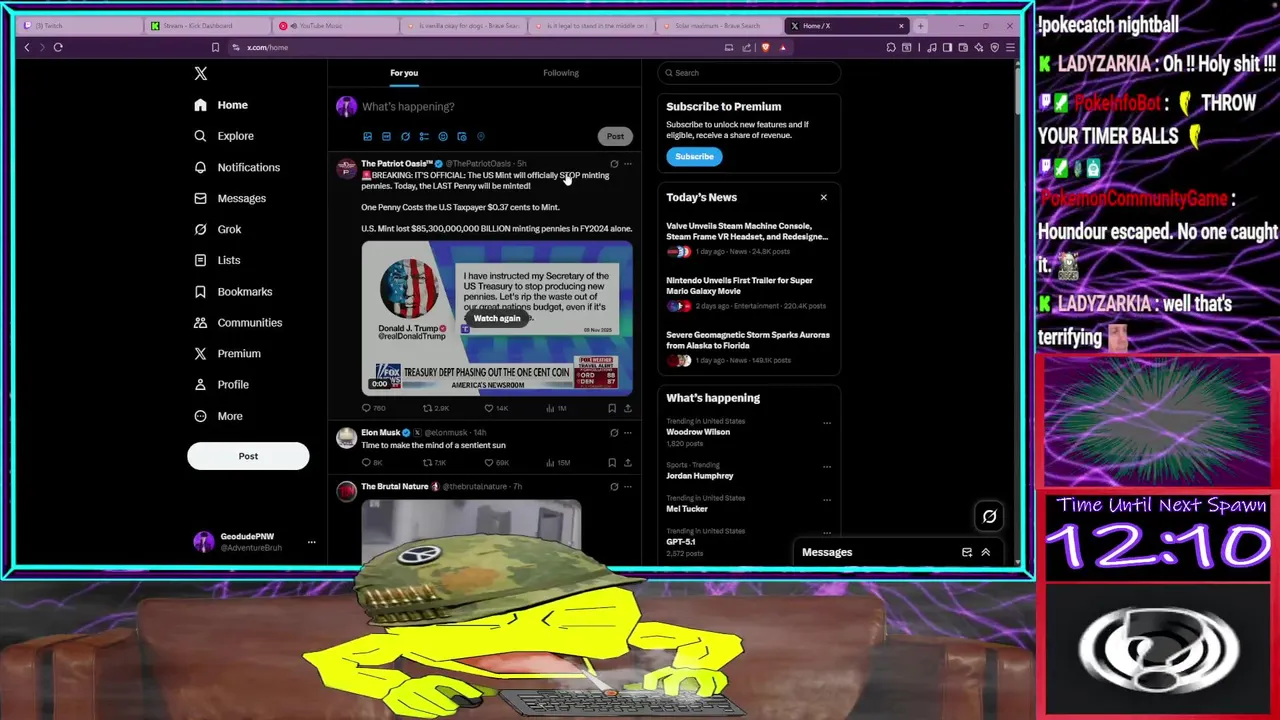Expand the Messages drawer chevron

point(985,552)
